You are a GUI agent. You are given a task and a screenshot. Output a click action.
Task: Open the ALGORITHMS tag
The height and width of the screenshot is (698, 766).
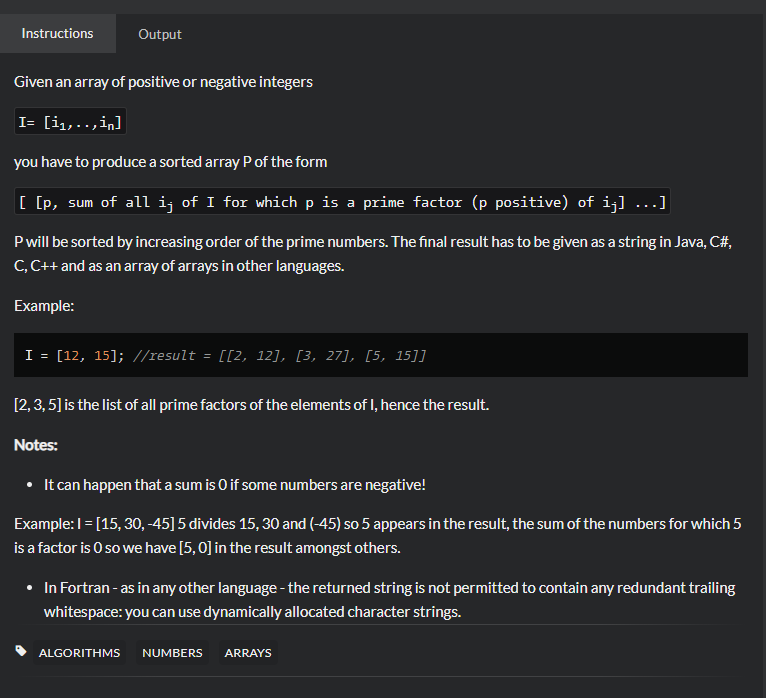click(x=79, y=653)
